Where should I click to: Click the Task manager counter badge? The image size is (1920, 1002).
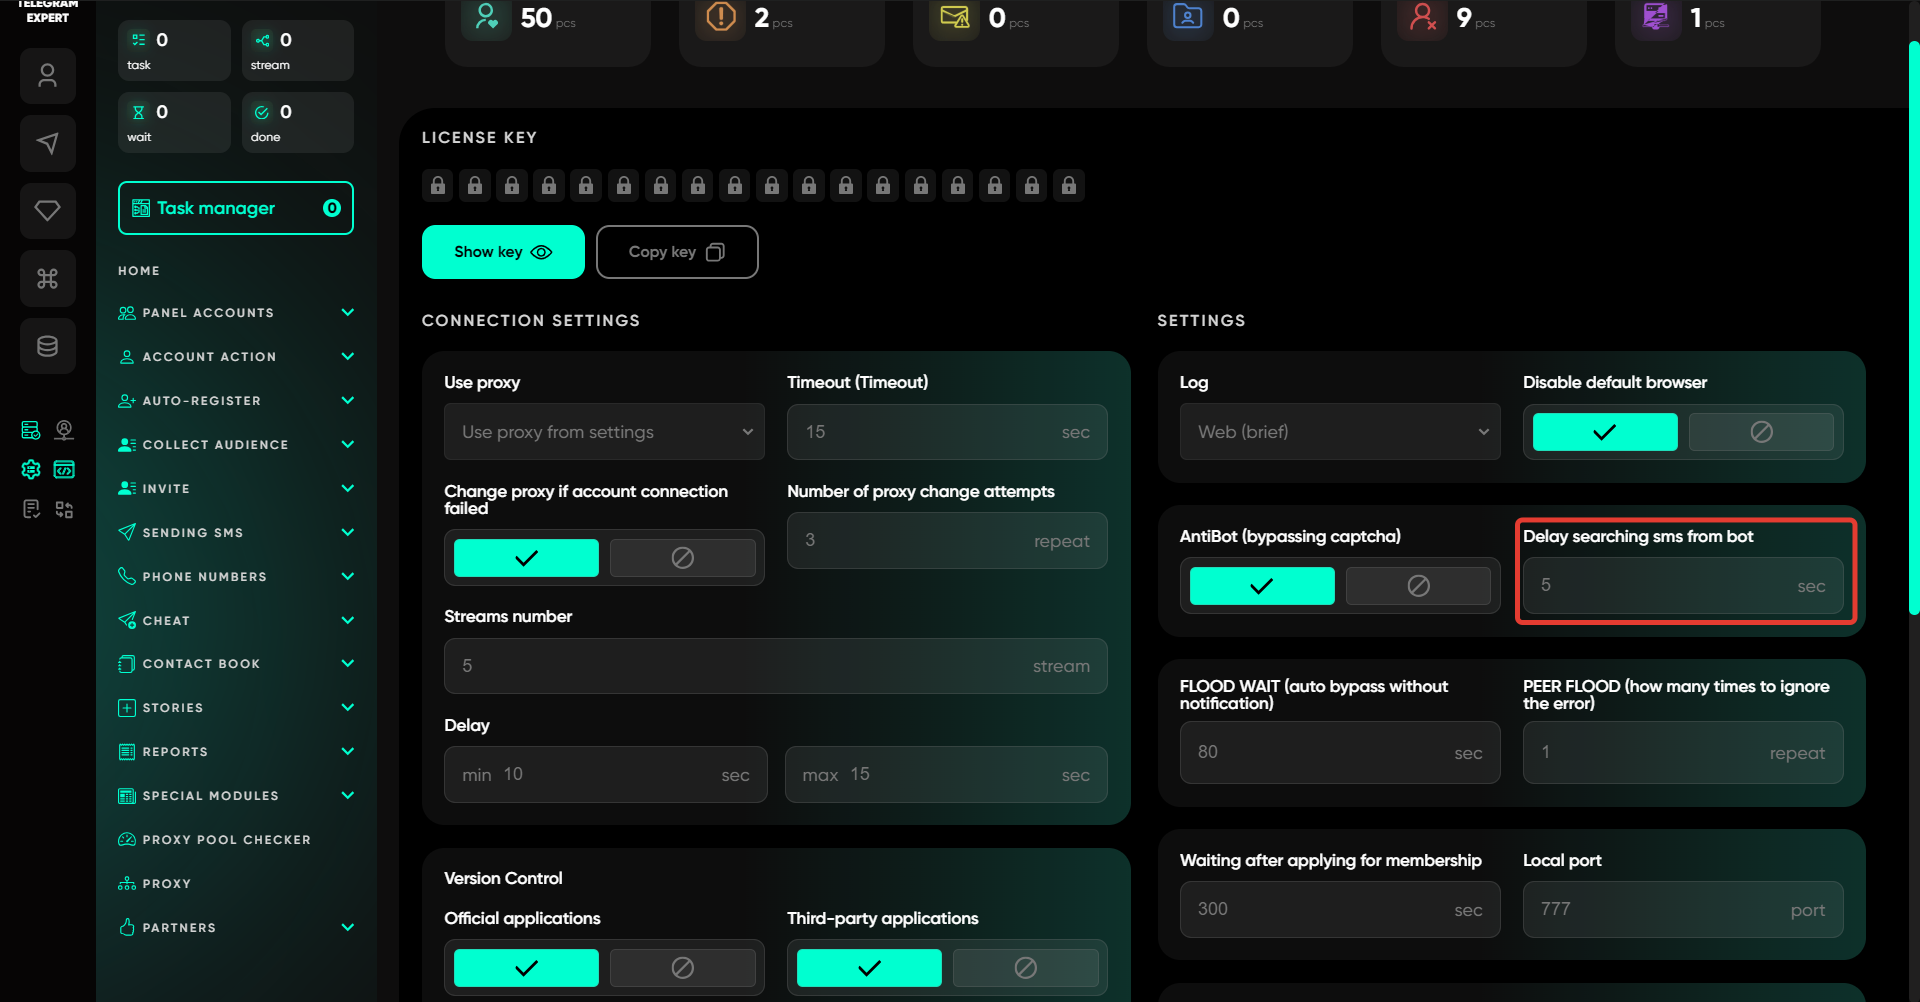coord(332,208)
